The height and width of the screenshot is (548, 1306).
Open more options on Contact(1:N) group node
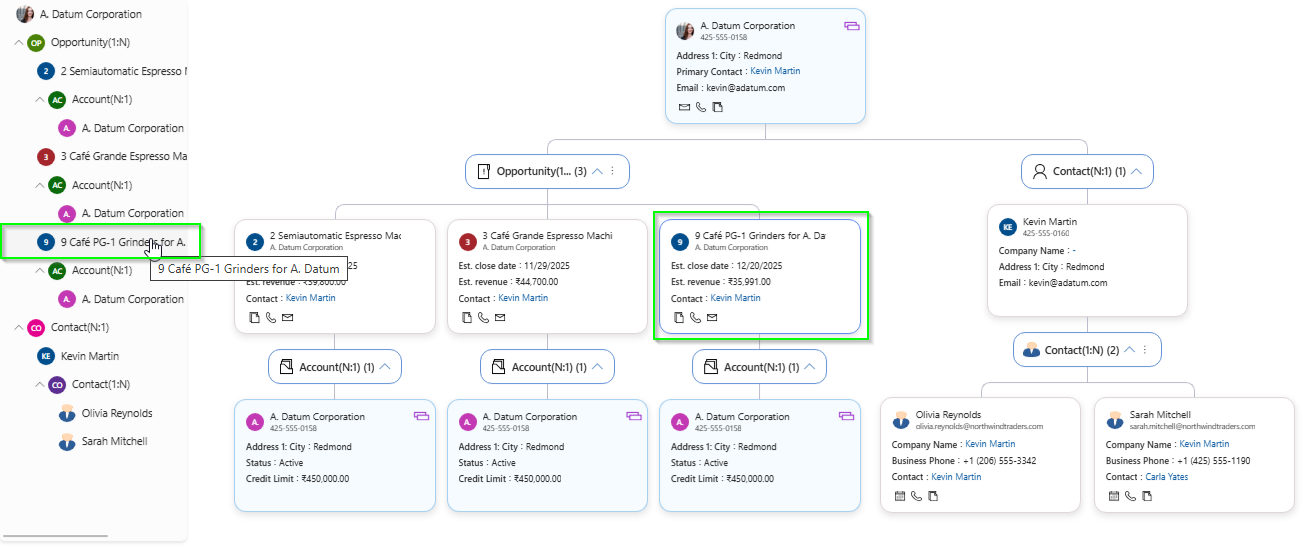[1145, 350]
